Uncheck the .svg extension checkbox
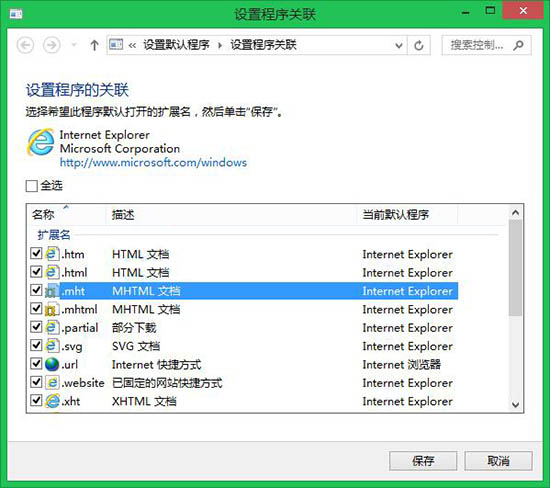The height and width of the screenshot is (488, 550). 36,346
